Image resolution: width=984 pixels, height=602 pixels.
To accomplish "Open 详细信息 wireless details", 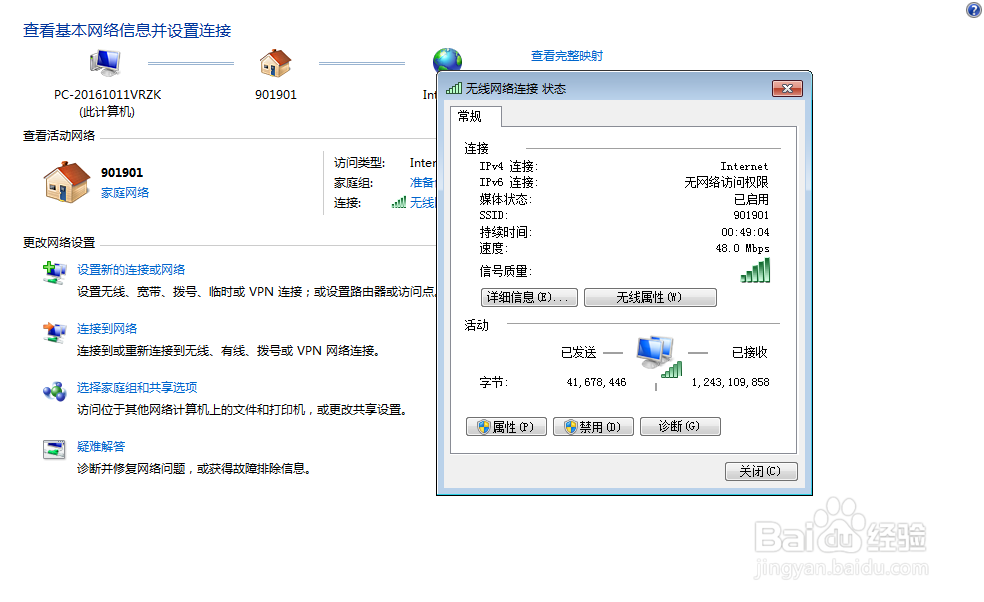I will click(x=529, y=297).
